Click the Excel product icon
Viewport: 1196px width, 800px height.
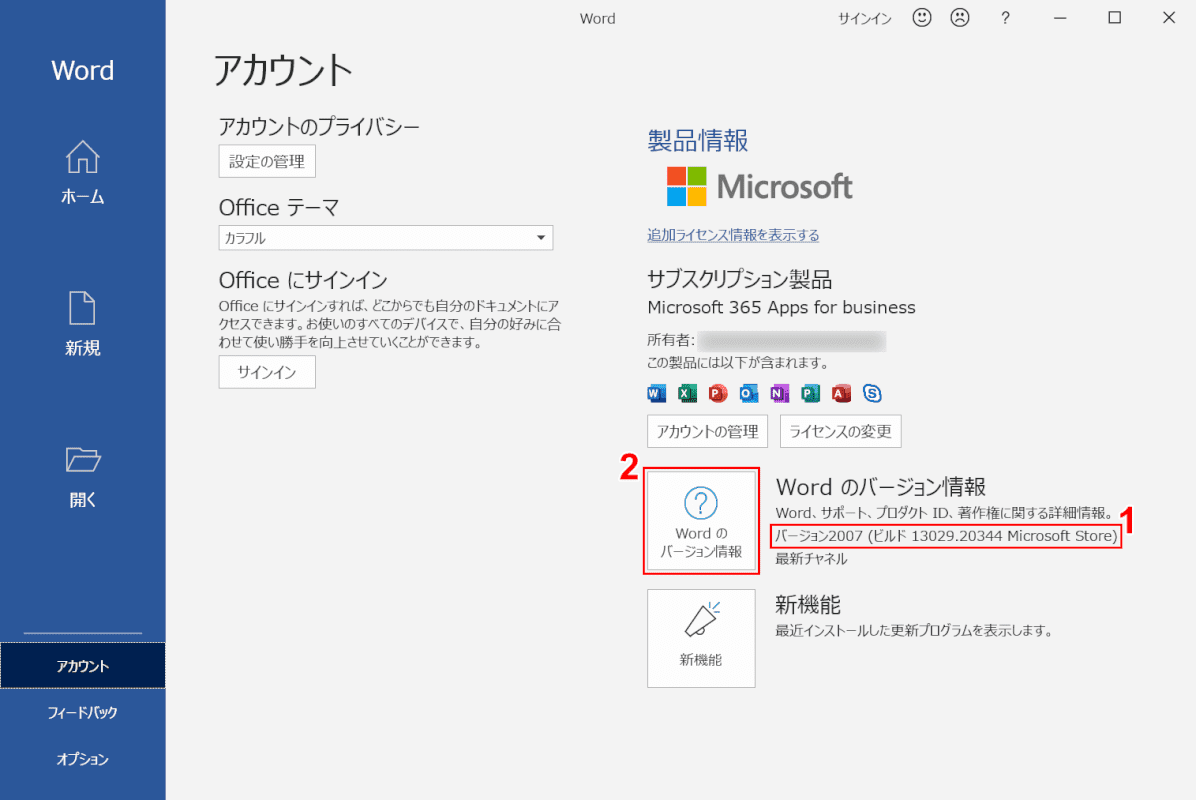tap(687, 393)
